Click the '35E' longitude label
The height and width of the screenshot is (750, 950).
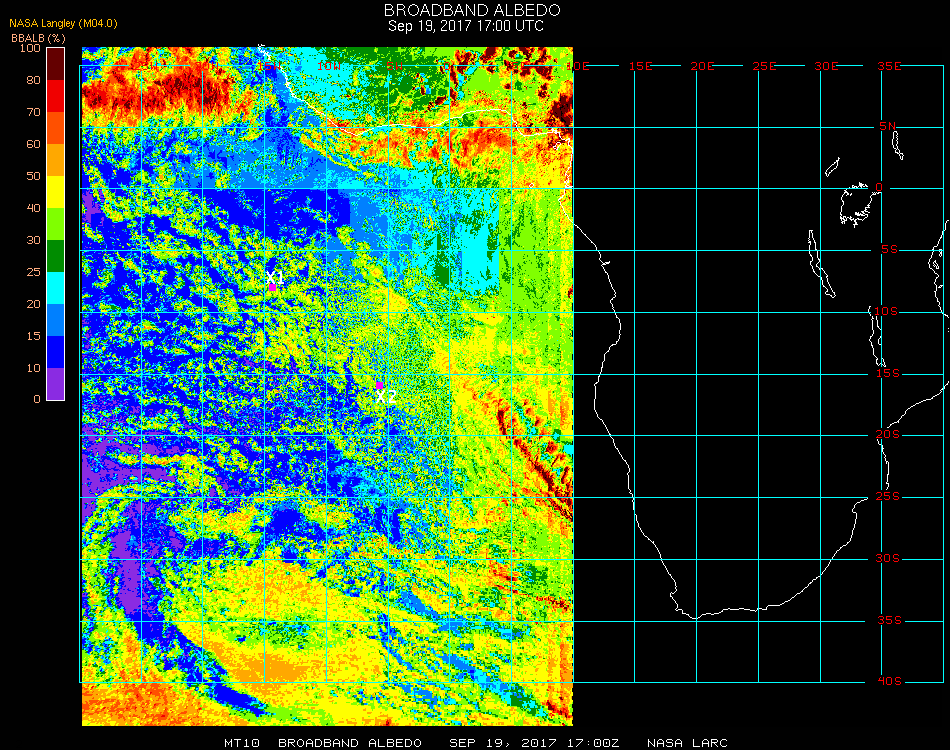(x=889, y=66)
